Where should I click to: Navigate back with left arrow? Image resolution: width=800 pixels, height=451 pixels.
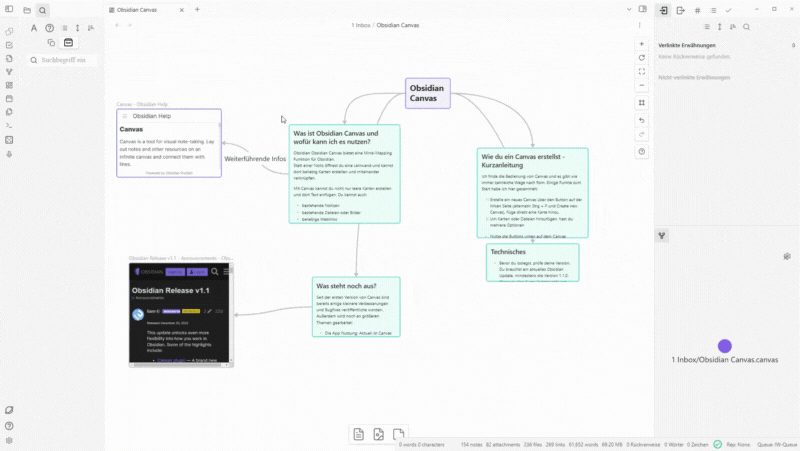[118, 25]
